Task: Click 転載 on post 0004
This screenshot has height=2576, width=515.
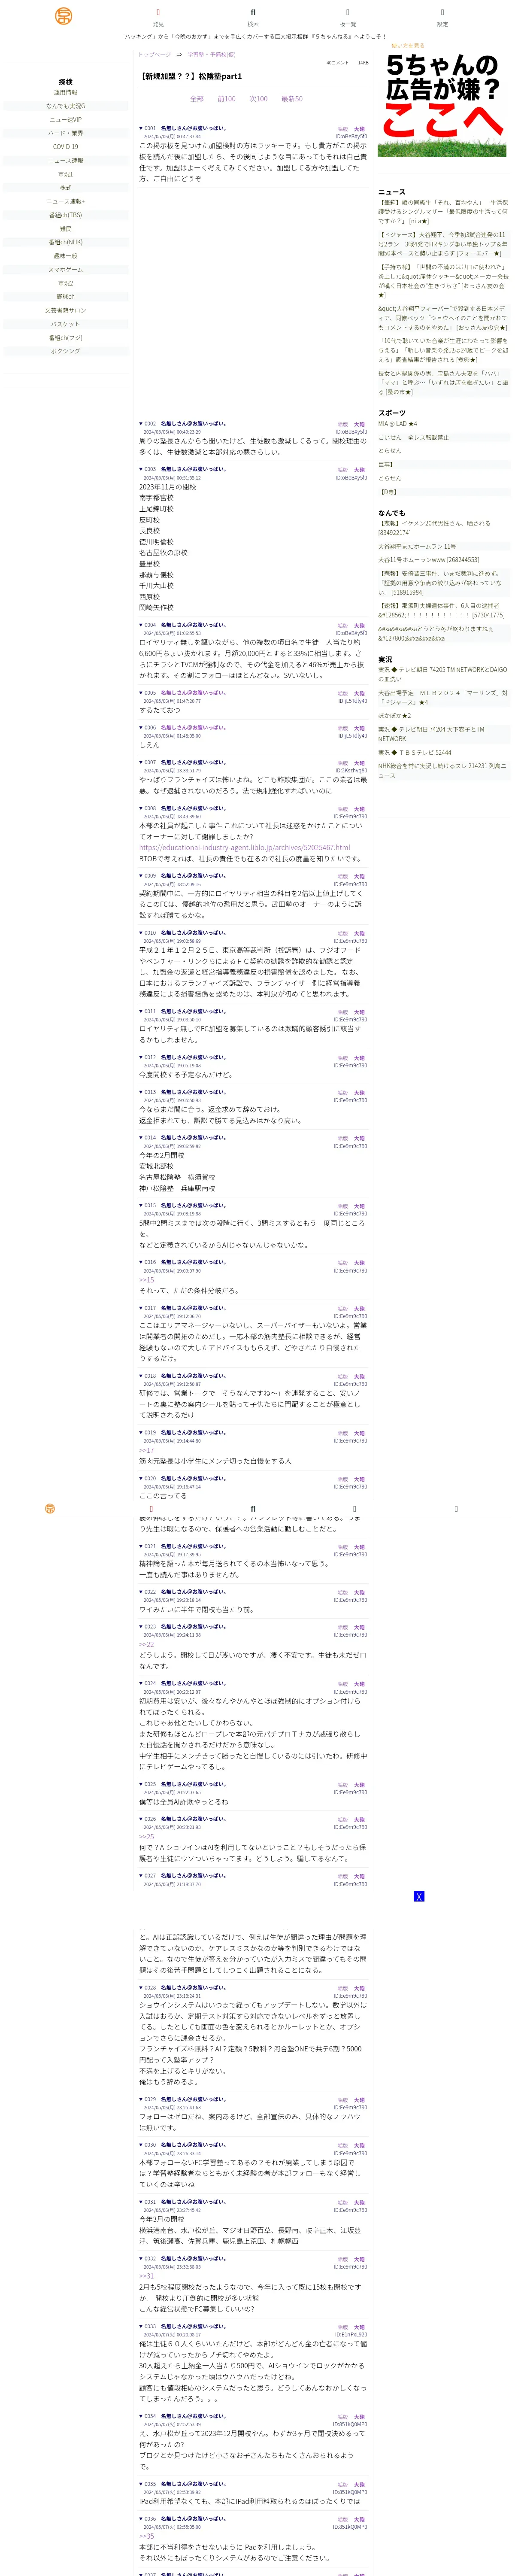Action: (x=343, y=626)
